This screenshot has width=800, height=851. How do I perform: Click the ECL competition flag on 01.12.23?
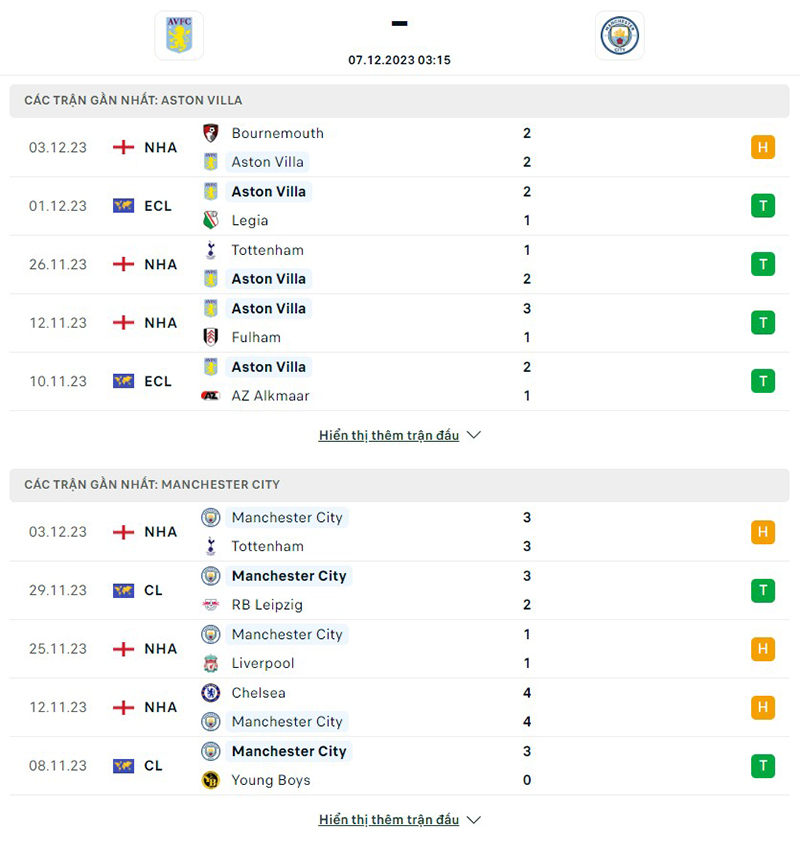click(x=124, y=206)
